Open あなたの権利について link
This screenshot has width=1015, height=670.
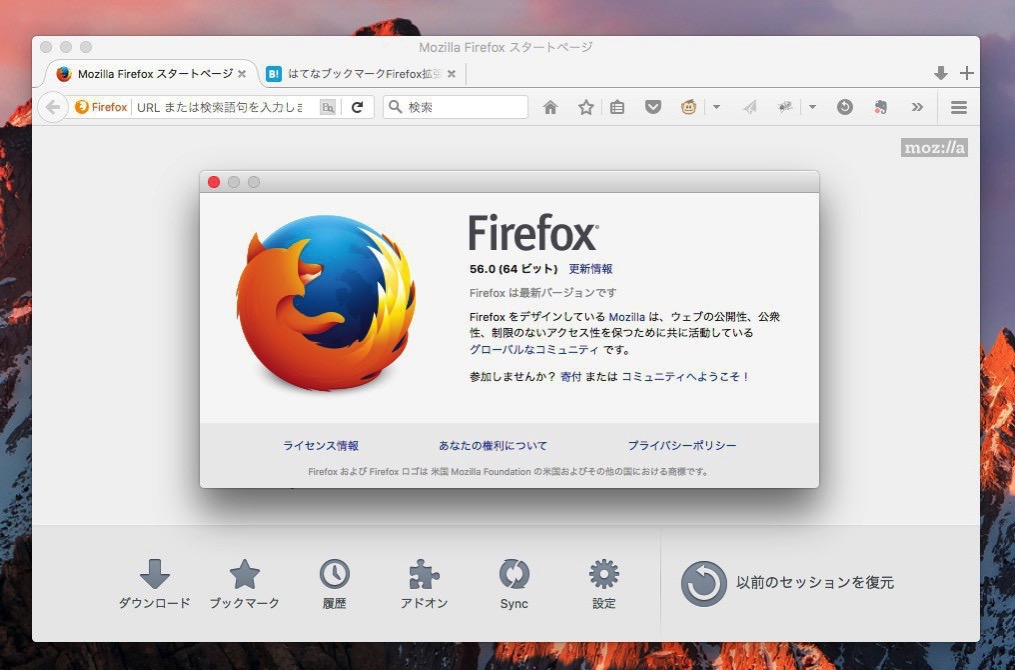pos(493,445)
